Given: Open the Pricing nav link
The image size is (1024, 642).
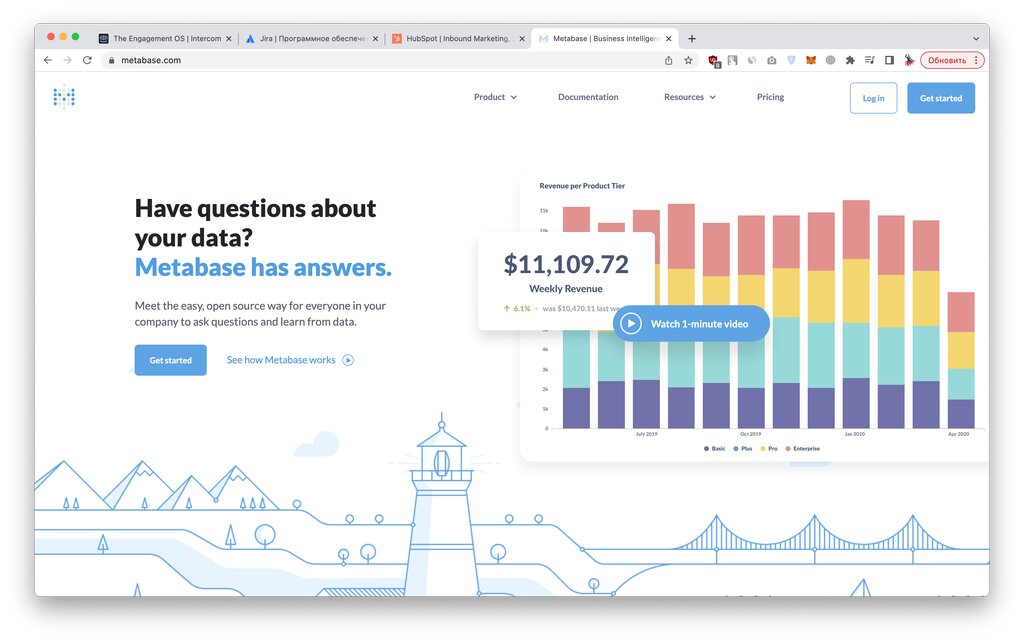Looking at the screenshot, I should pyautogui.click(x=770, y=97).
